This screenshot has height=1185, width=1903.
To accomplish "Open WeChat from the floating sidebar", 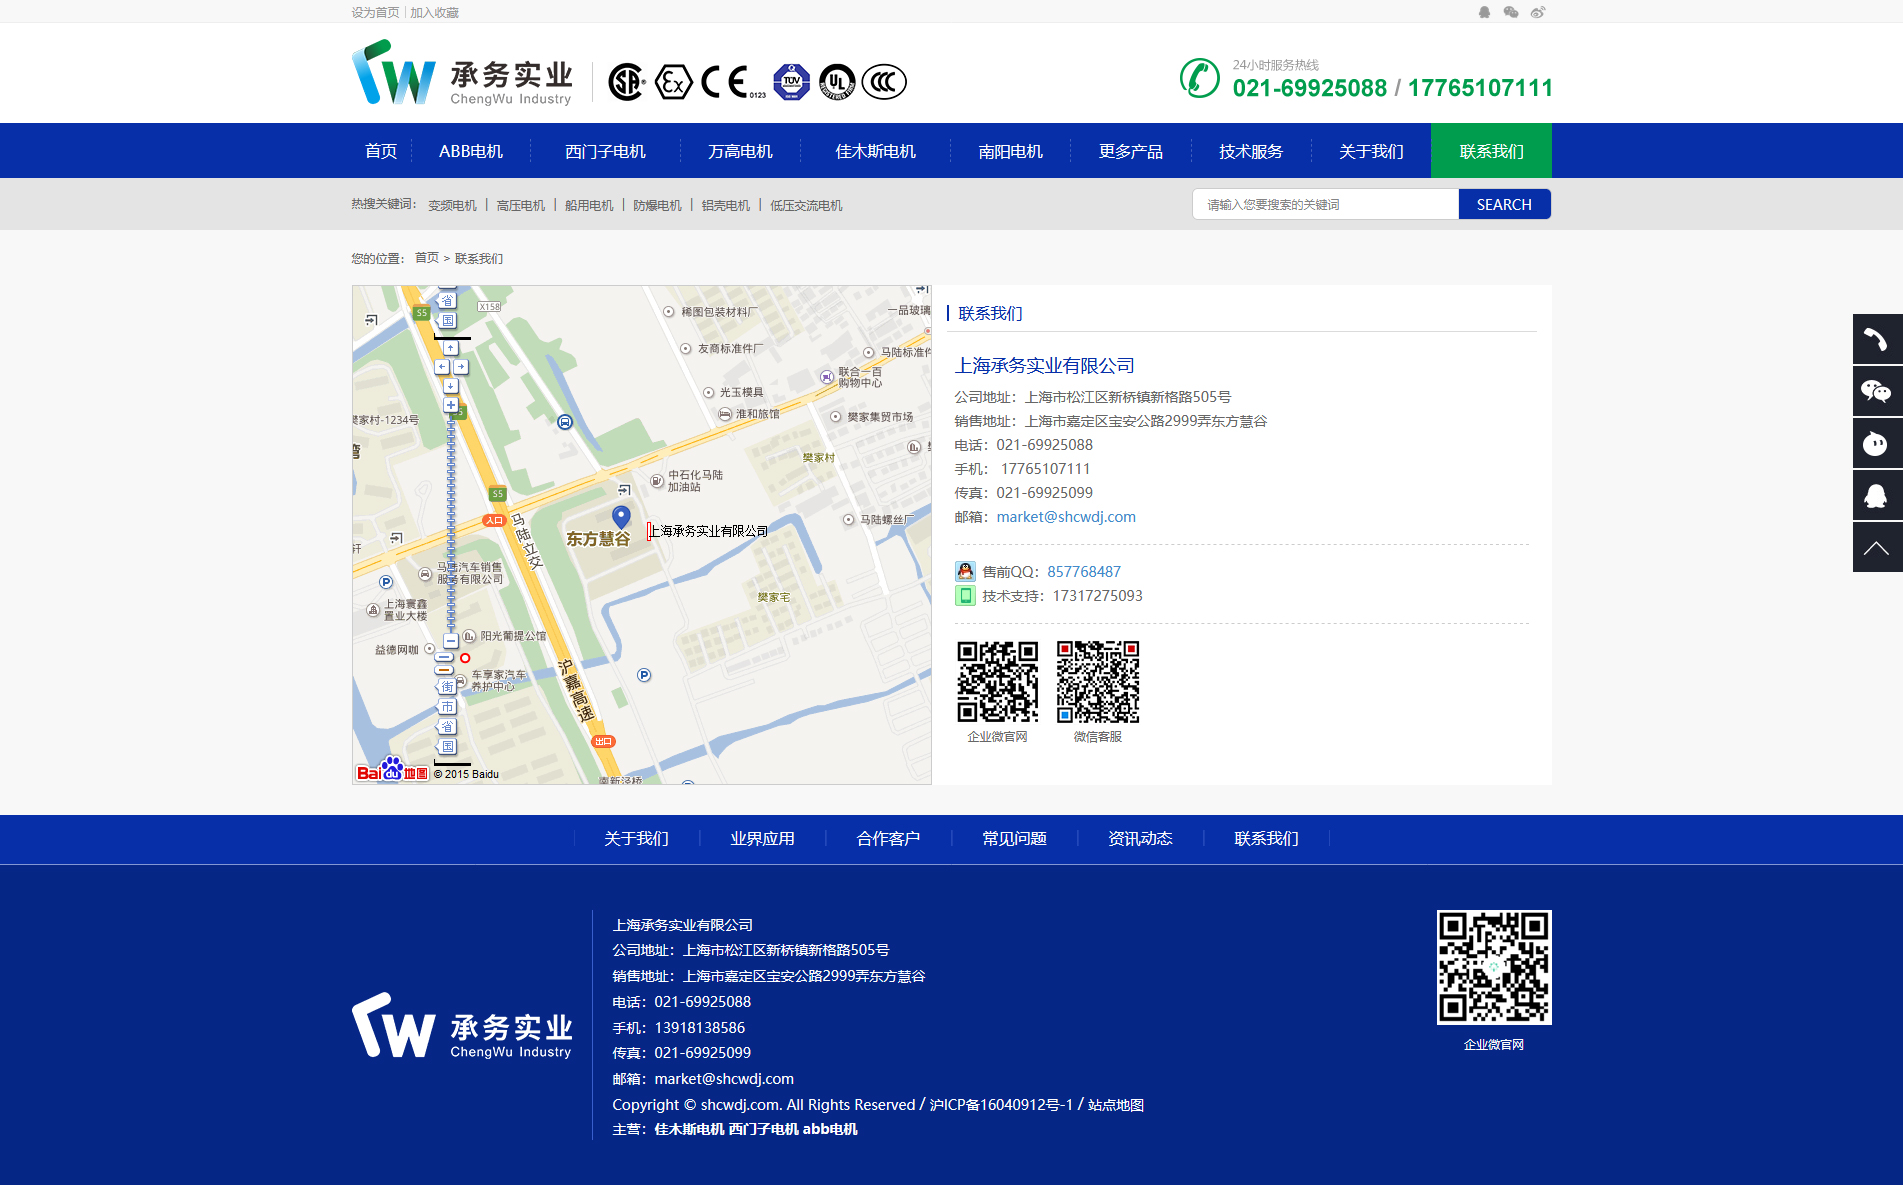I will pos(1876,392).
